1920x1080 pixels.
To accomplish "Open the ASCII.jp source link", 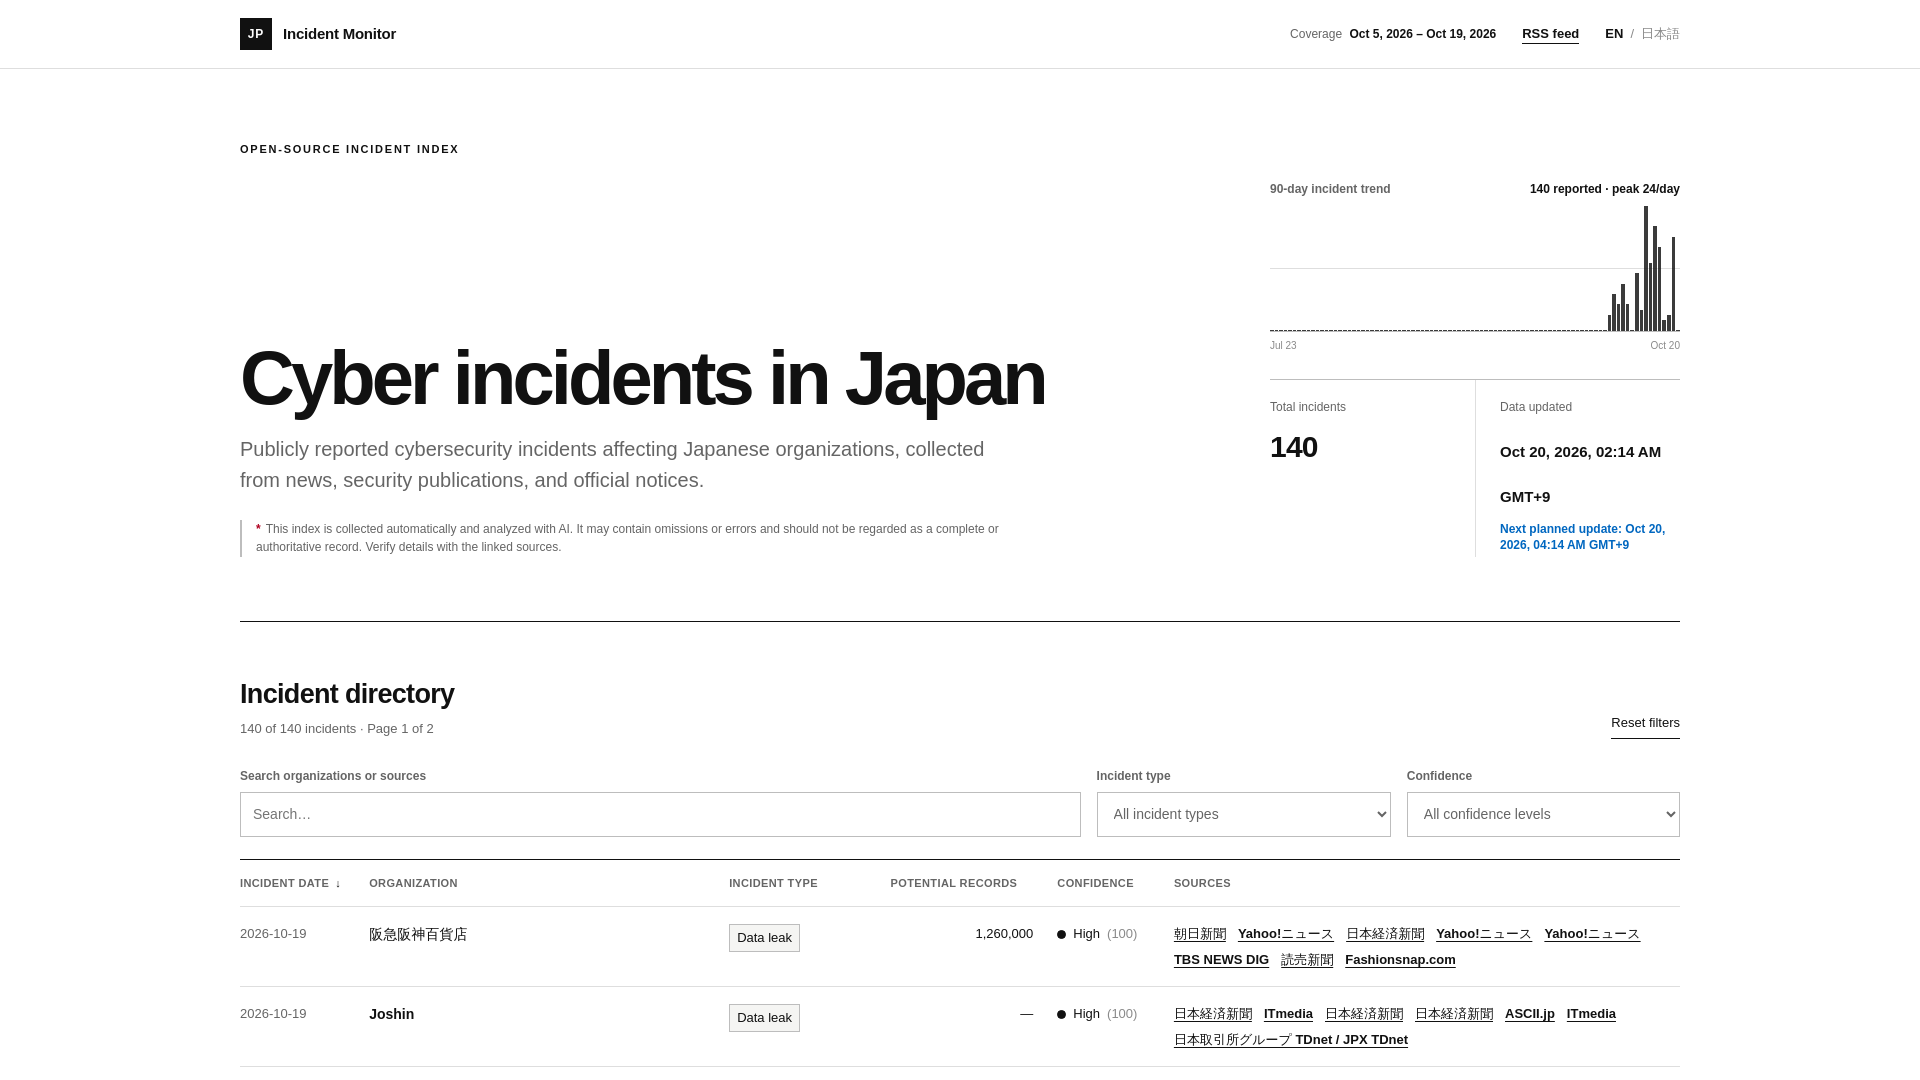I will point(1530,1014).
